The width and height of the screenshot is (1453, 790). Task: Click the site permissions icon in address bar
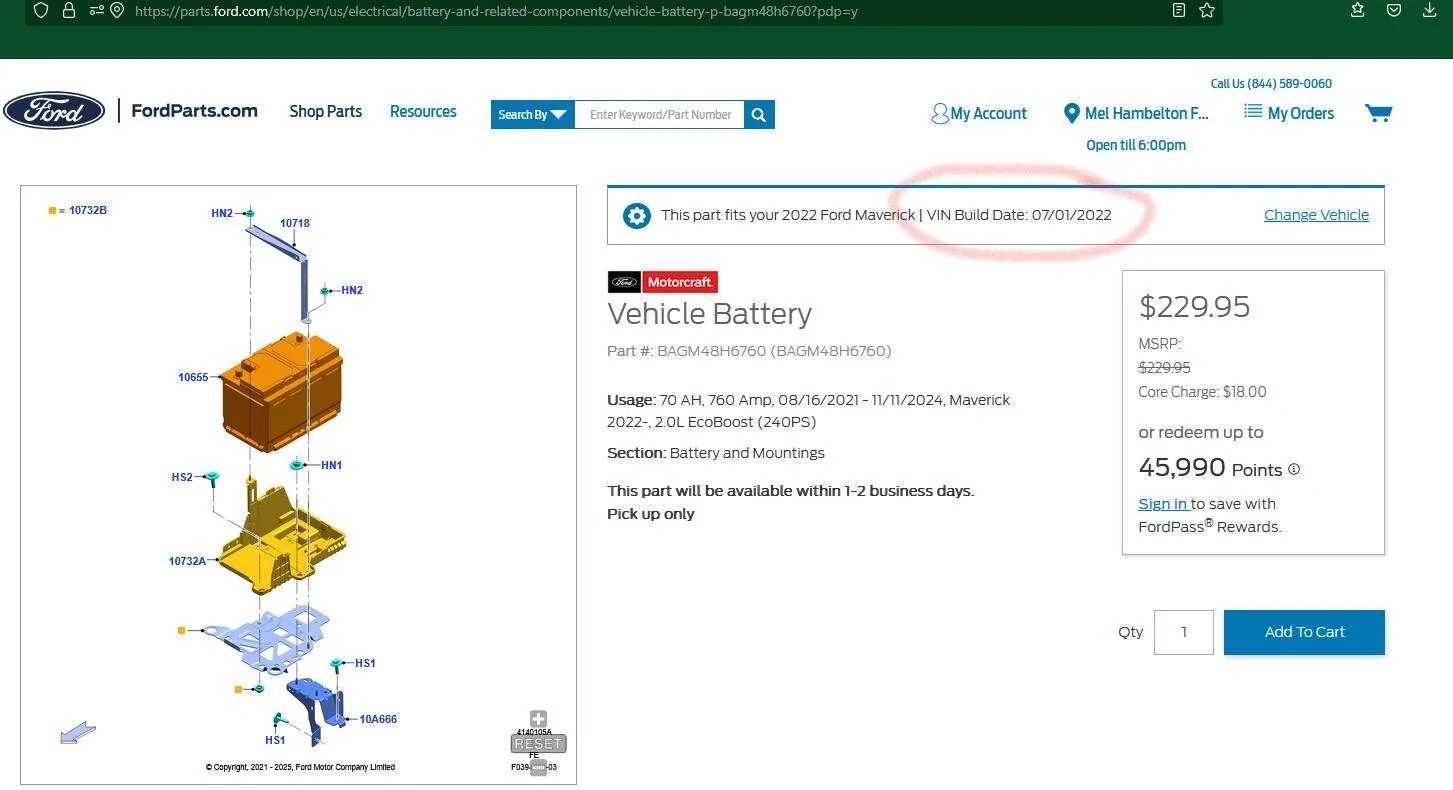(96, 10)
